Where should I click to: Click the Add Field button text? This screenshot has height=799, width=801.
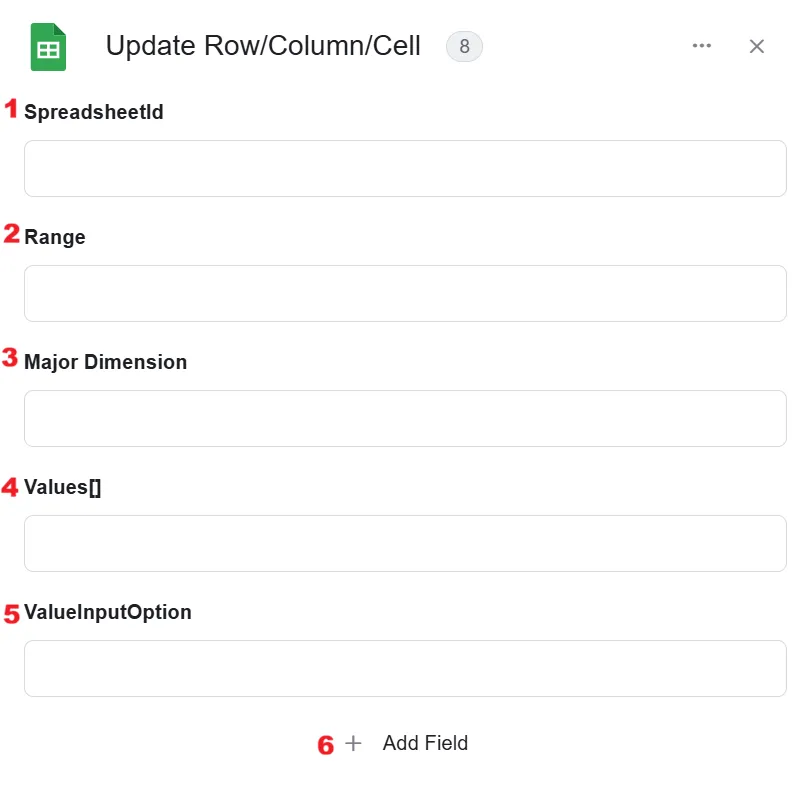425,743
